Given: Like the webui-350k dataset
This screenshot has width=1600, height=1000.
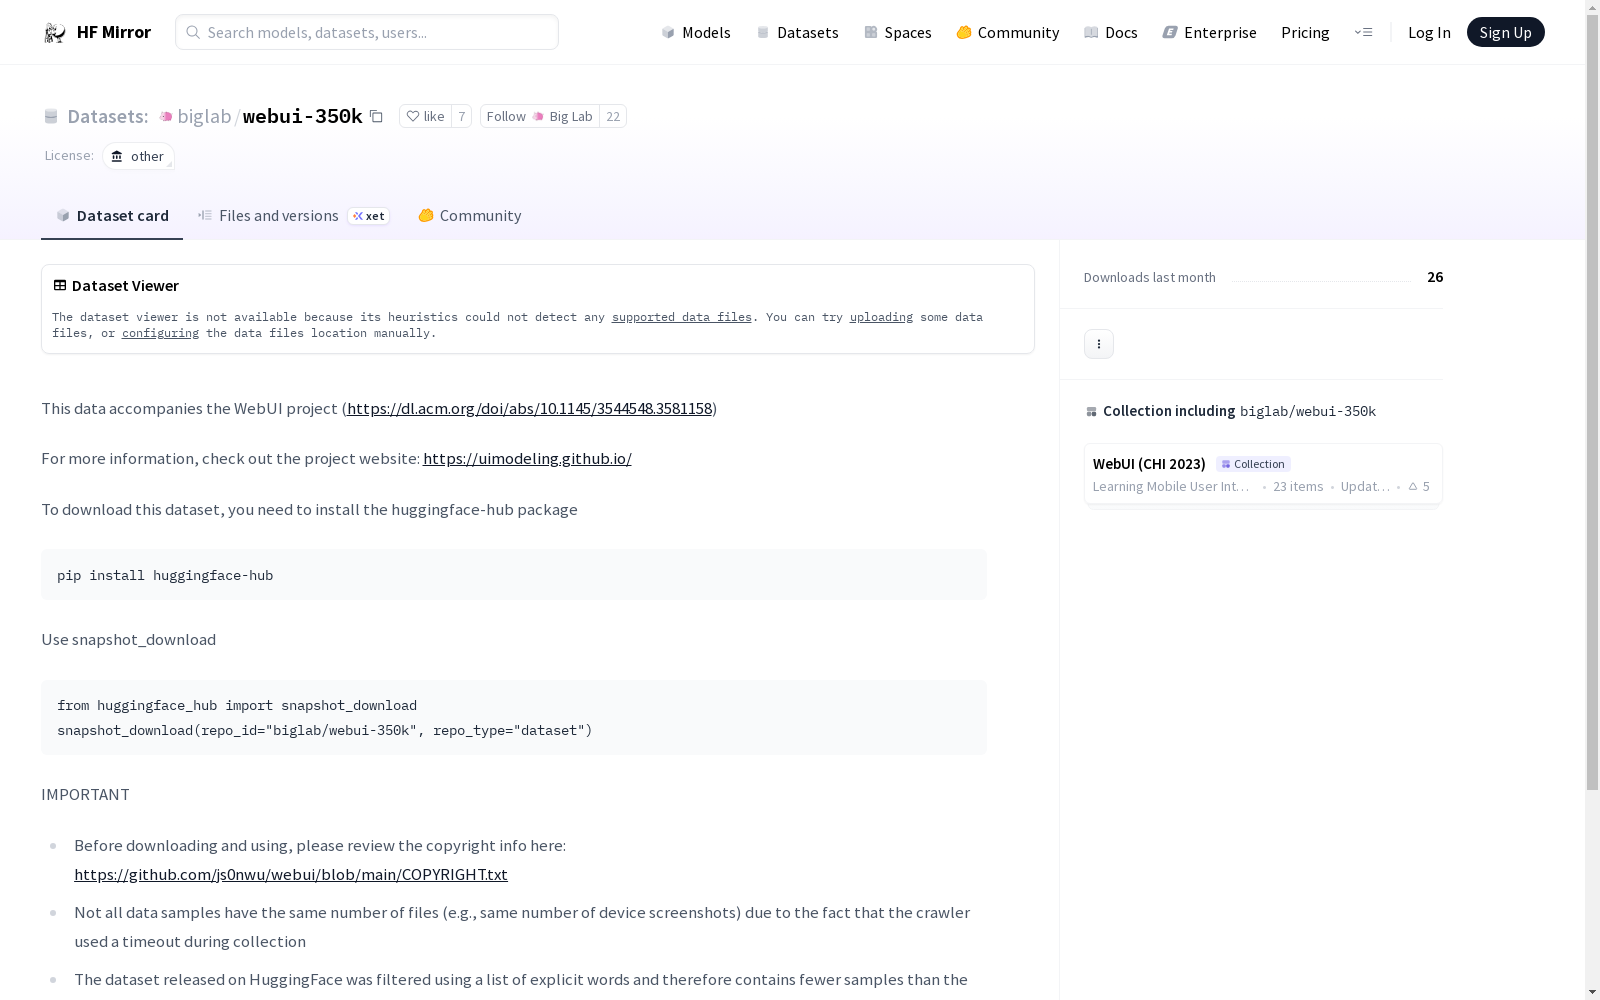Looking at the screenshot, I should pos(425,116).
